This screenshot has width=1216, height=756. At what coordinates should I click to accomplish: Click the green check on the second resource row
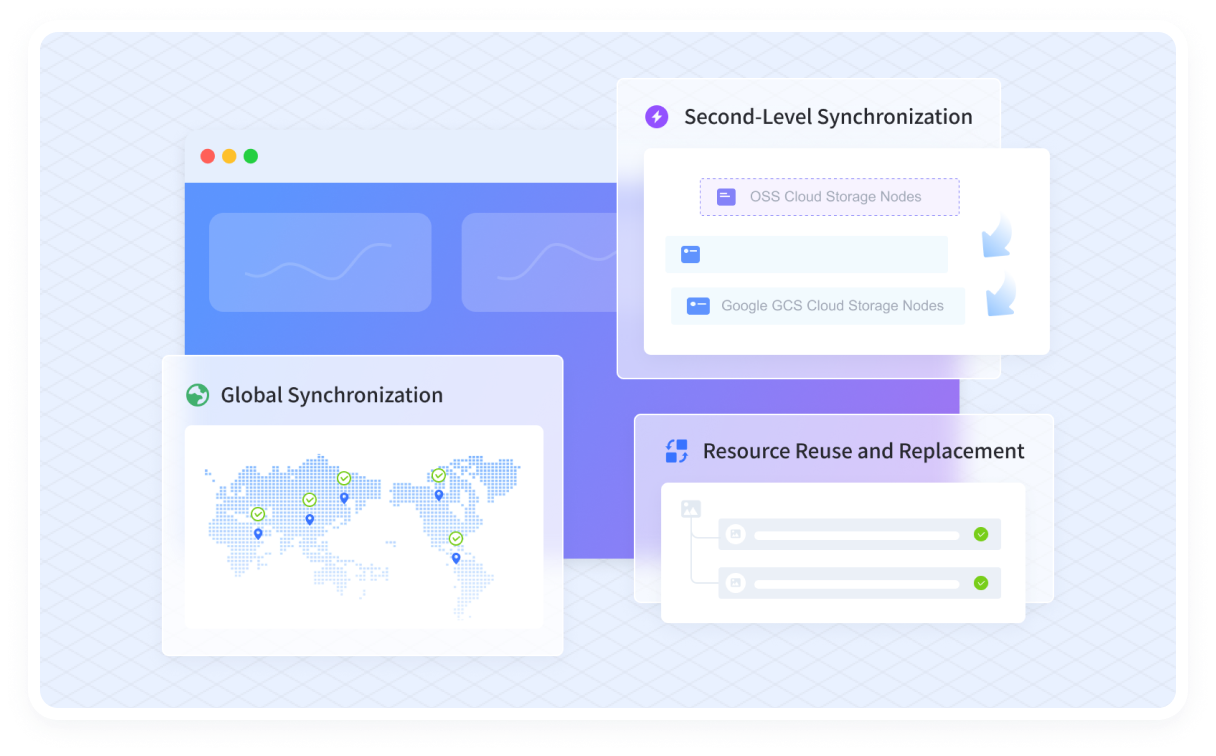[x=981, y=582]
